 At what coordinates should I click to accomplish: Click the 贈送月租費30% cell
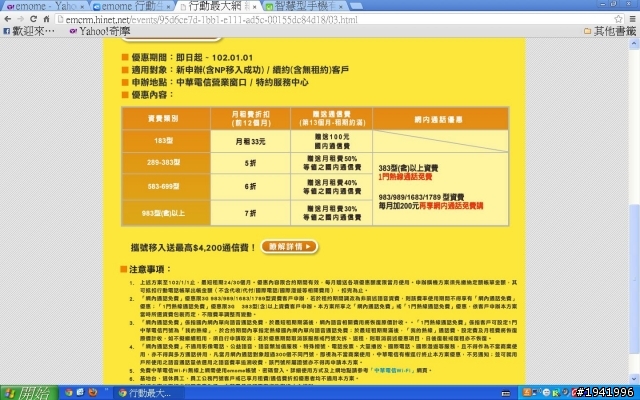pos(331,213)
